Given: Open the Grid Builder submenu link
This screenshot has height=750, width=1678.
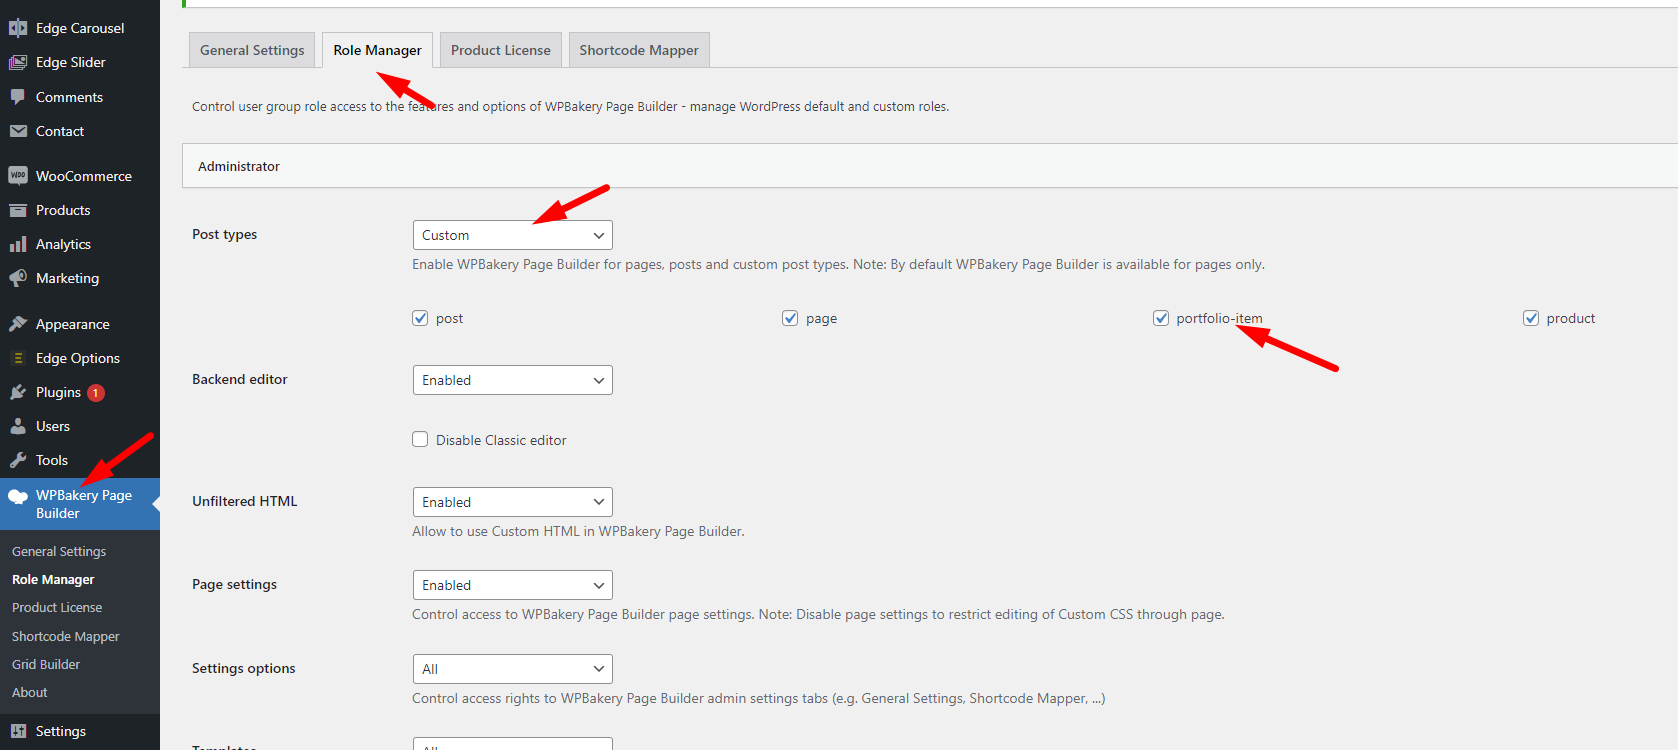Looking at the screenshot, I should point(46,664).
